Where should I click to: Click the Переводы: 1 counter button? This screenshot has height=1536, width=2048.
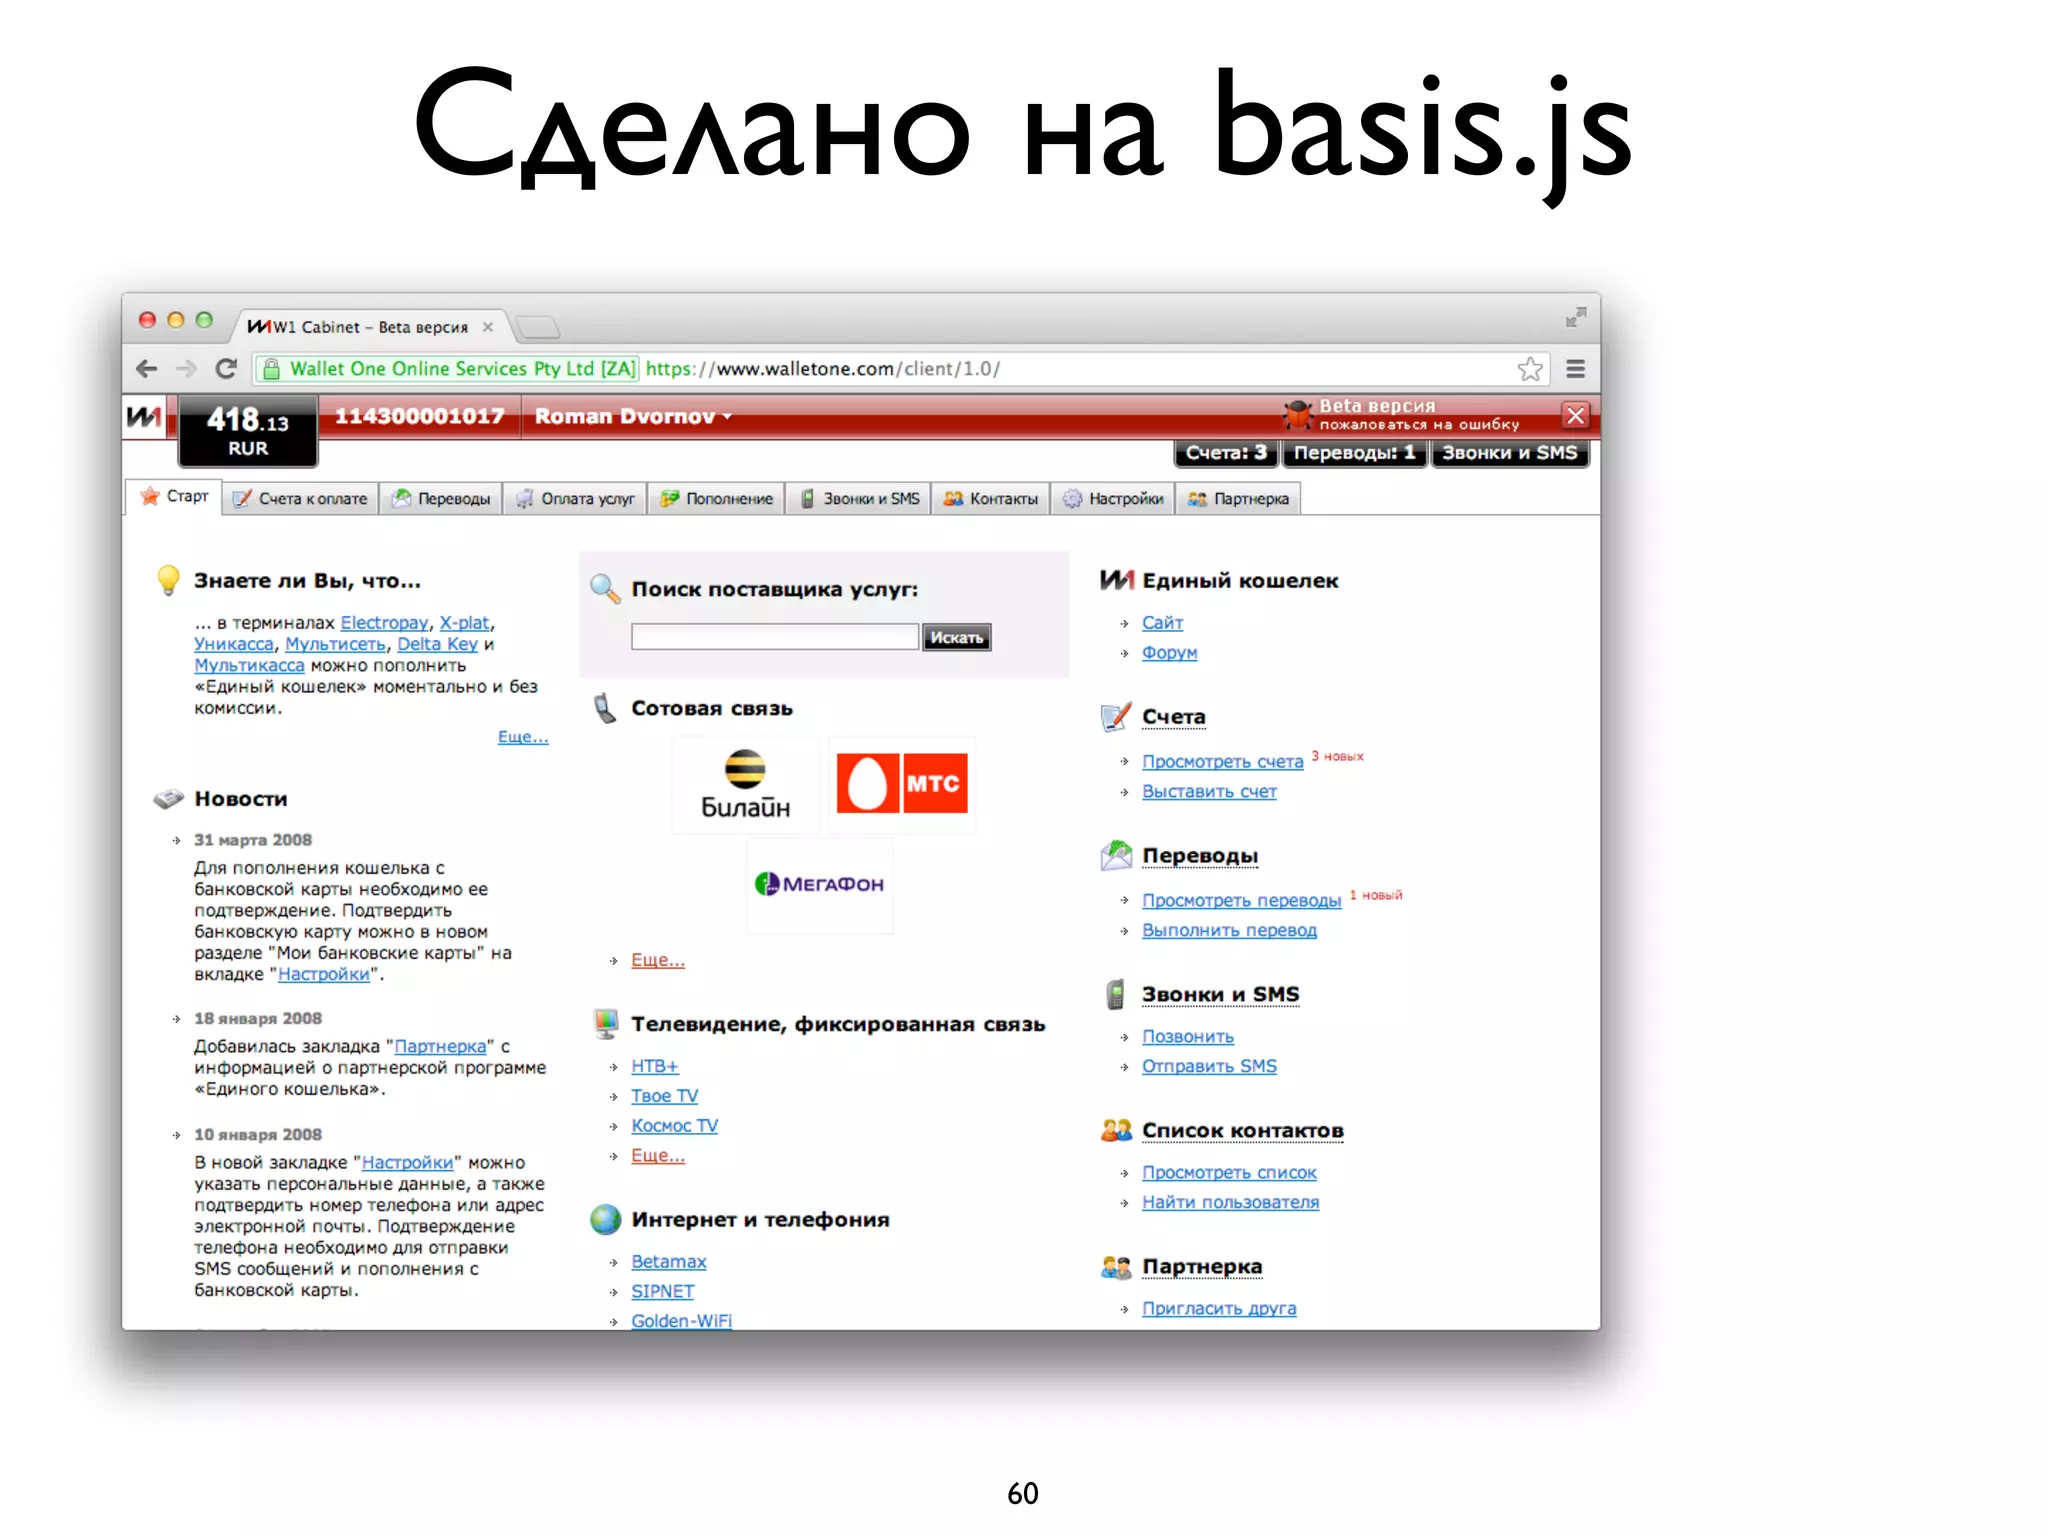coord(1354,453)
